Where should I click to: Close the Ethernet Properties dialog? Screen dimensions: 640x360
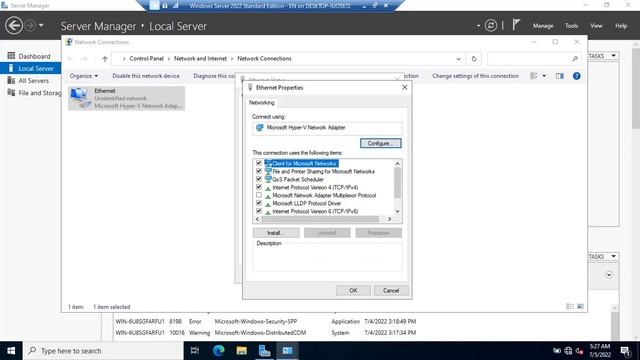coord(404,87)
